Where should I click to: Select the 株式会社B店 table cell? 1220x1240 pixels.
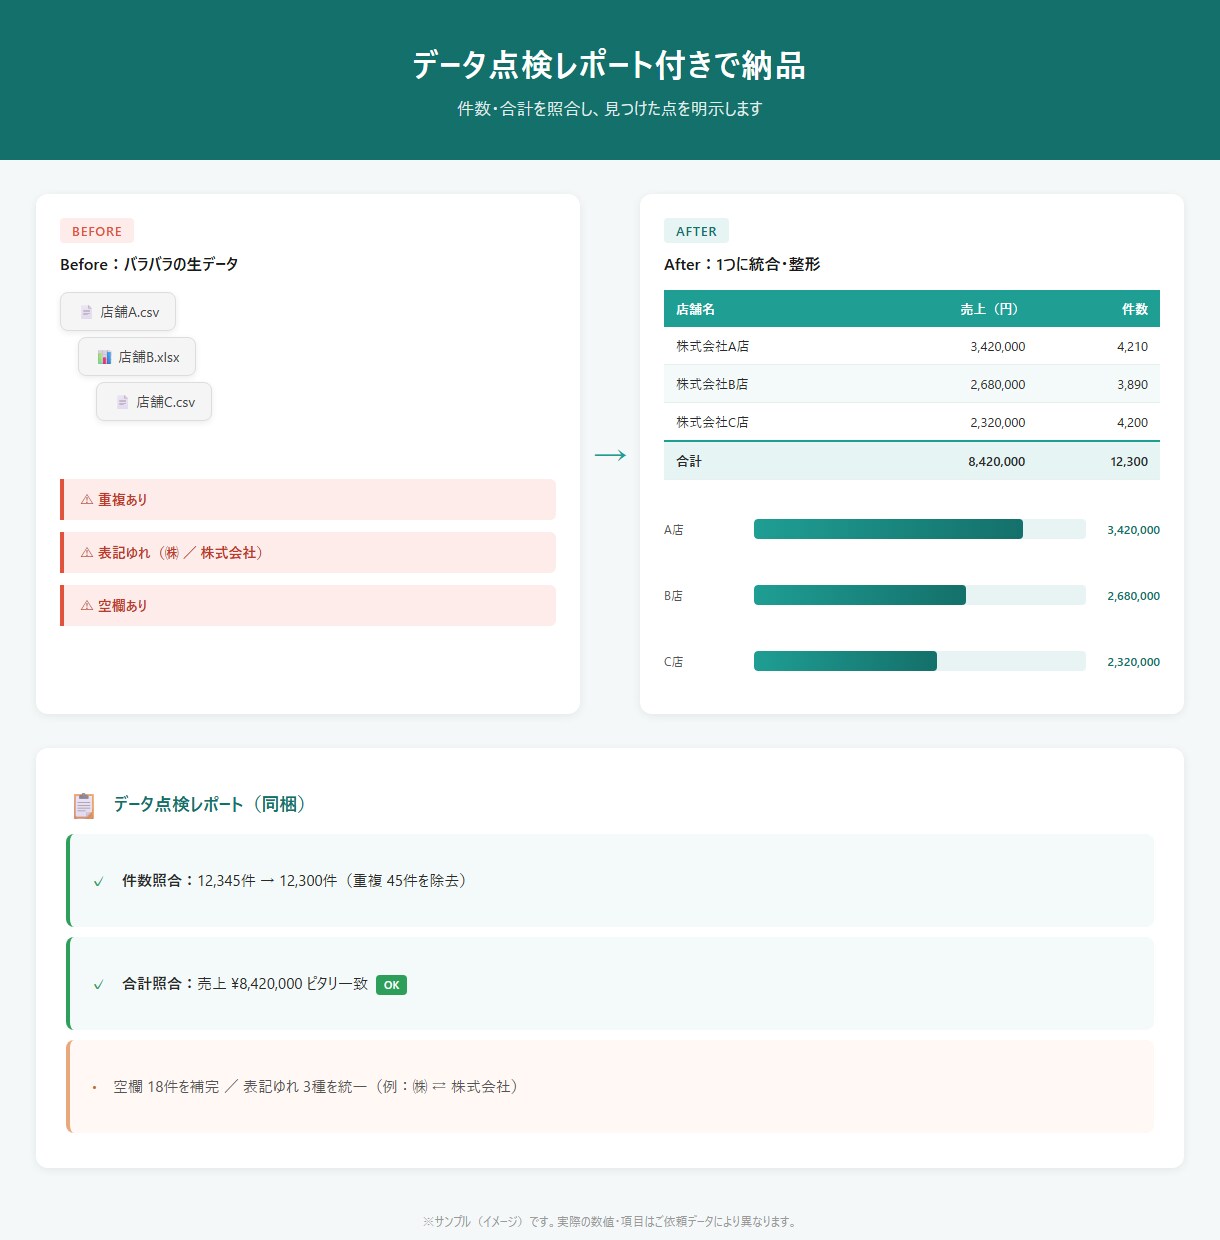pos(712,384)
